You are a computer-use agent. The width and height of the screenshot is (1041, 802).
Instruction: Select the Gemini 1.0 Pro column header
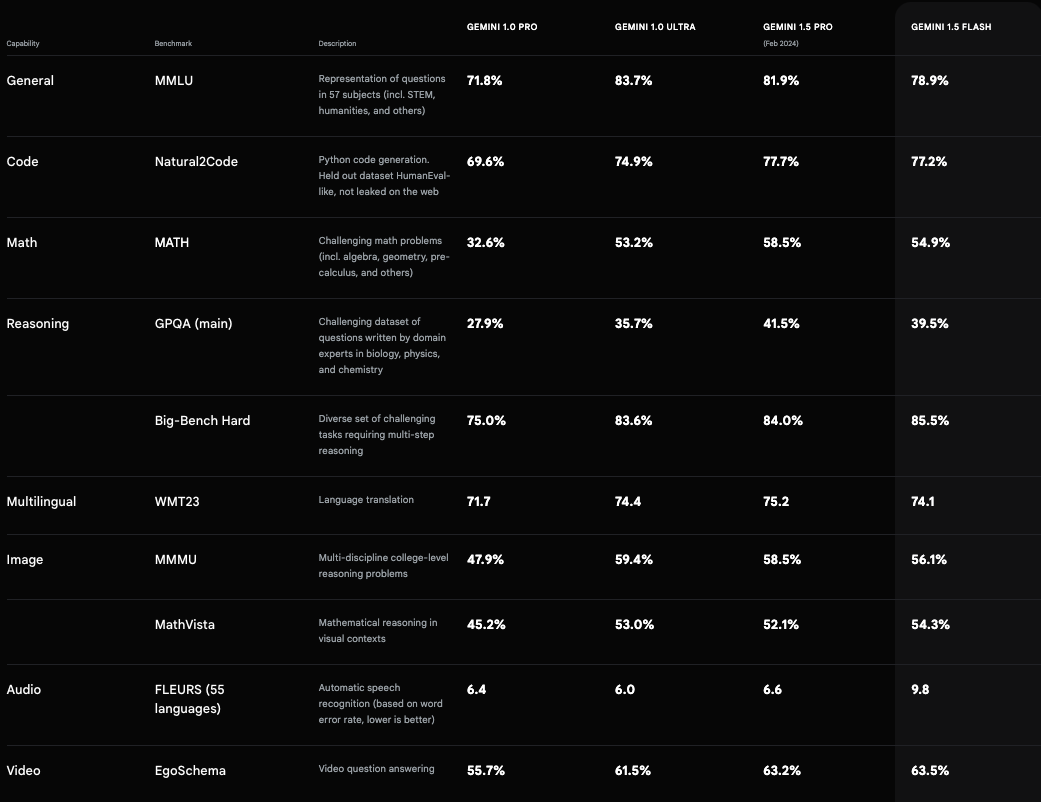(x=502, y=27)
